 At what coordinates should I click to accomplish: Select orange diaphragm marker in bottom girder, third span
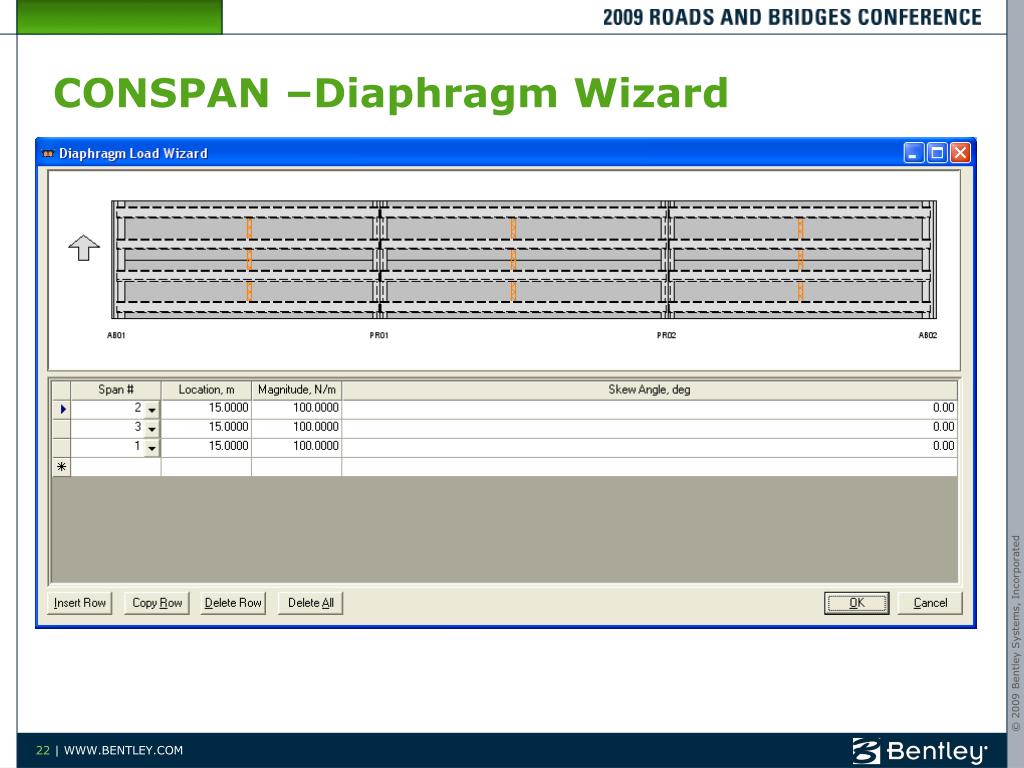801,291
